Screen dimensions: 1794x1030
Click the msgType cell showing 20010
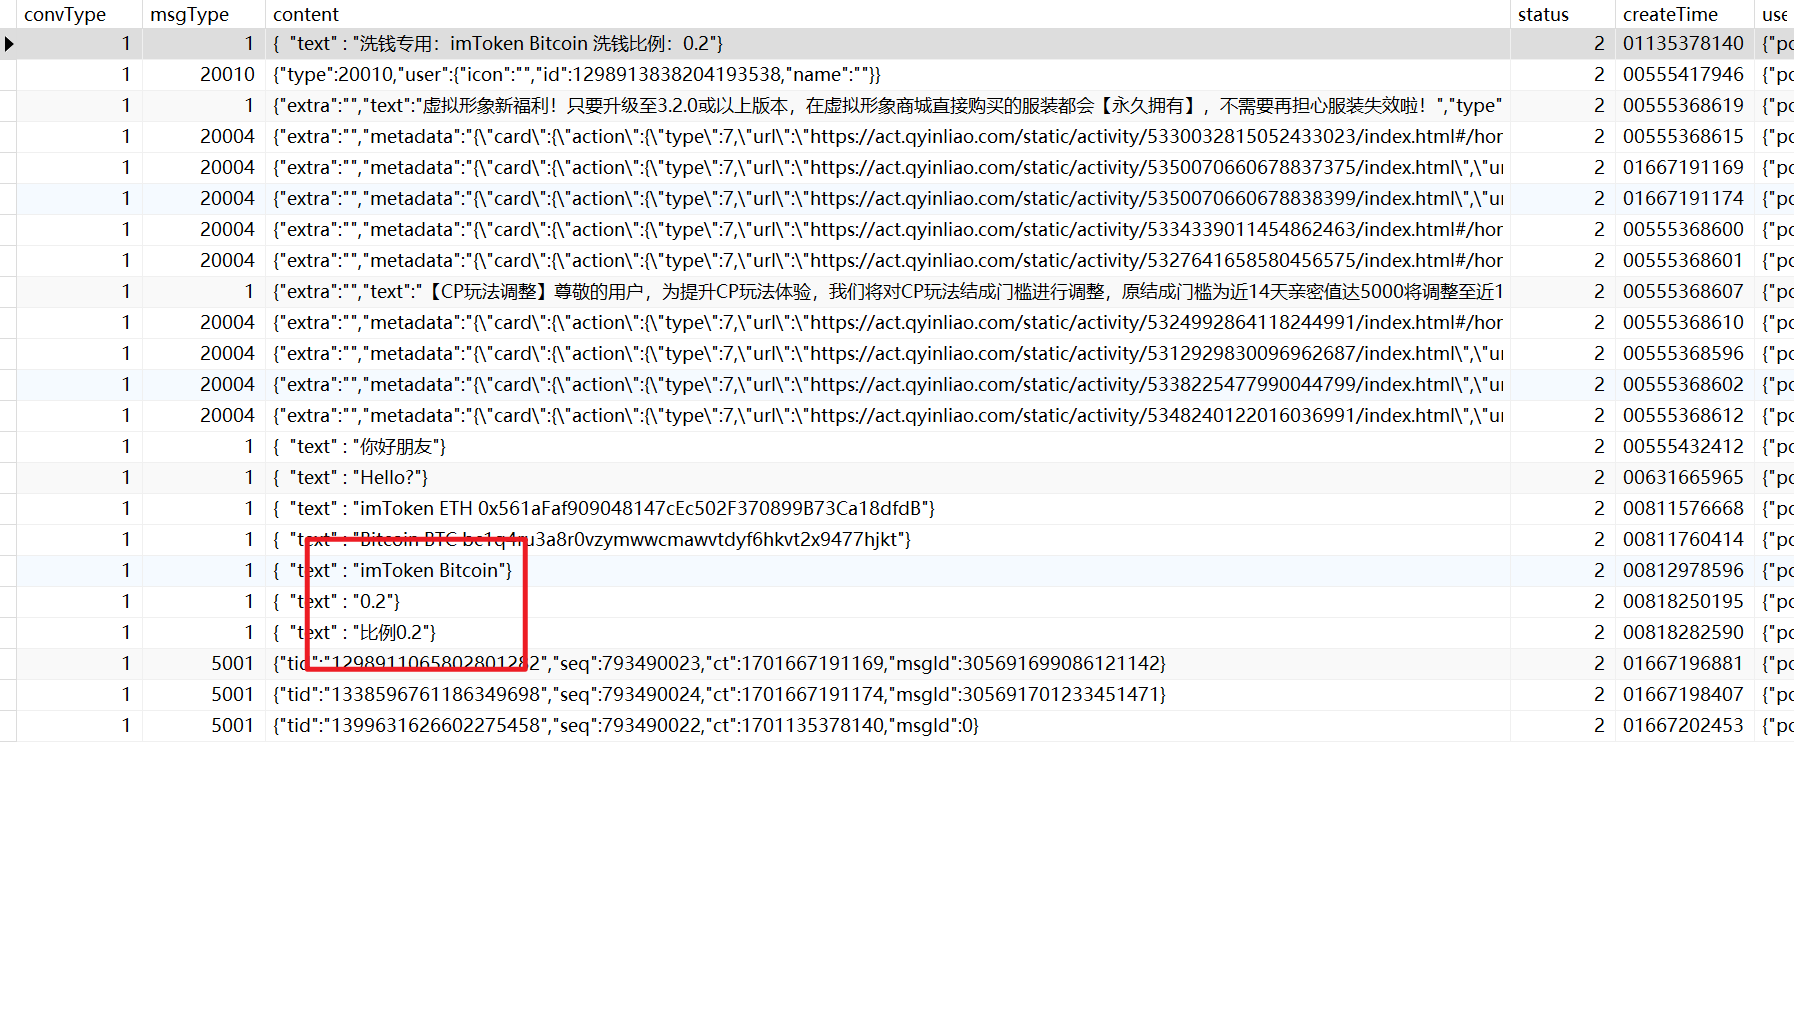pyautogui.click(x=203, y=74)
